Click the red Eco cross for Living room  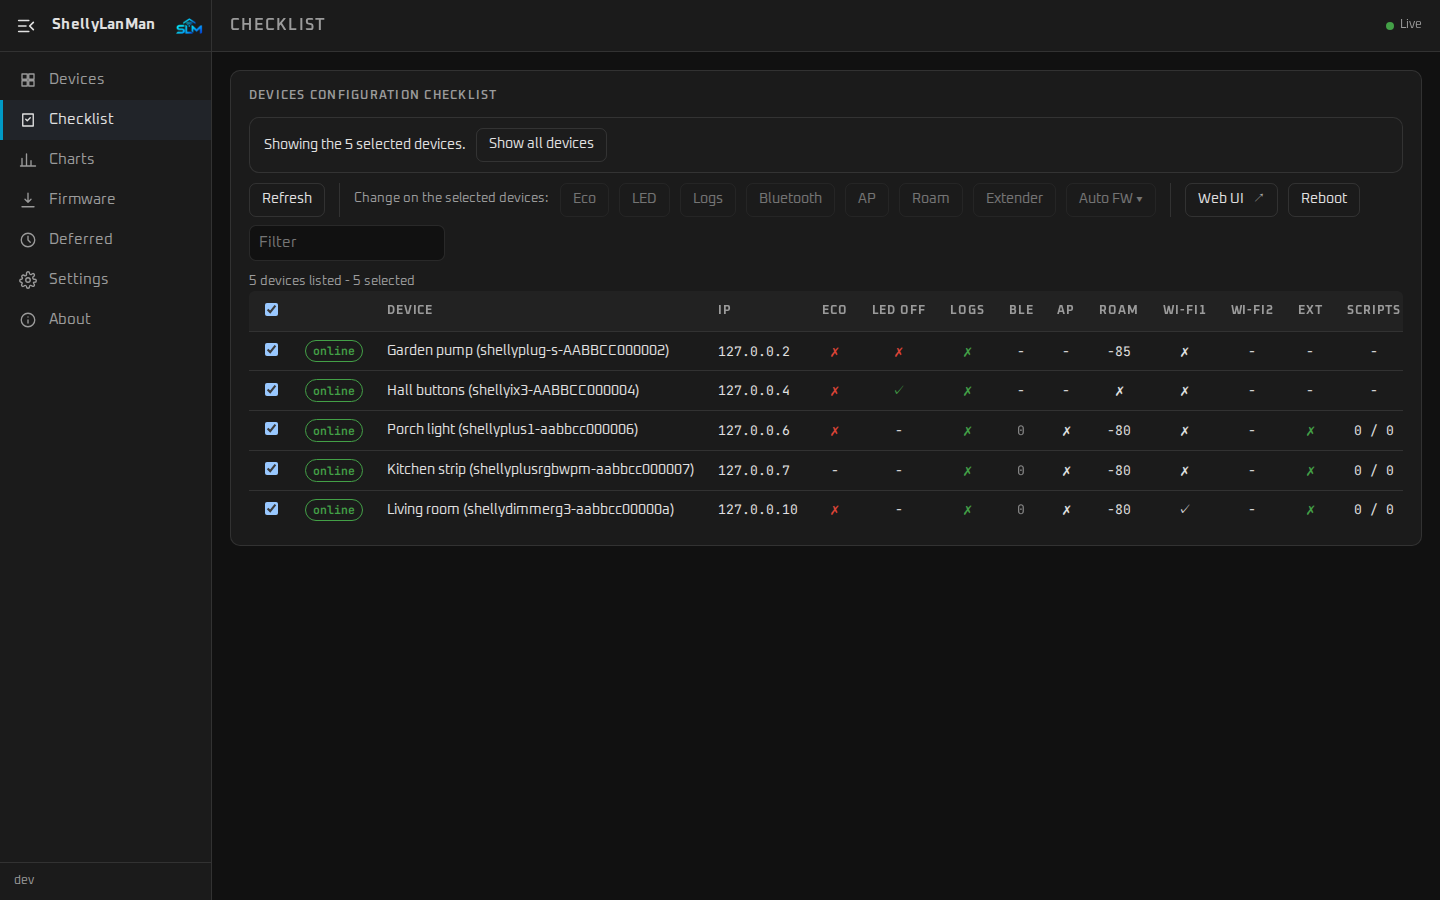[834, 510]
